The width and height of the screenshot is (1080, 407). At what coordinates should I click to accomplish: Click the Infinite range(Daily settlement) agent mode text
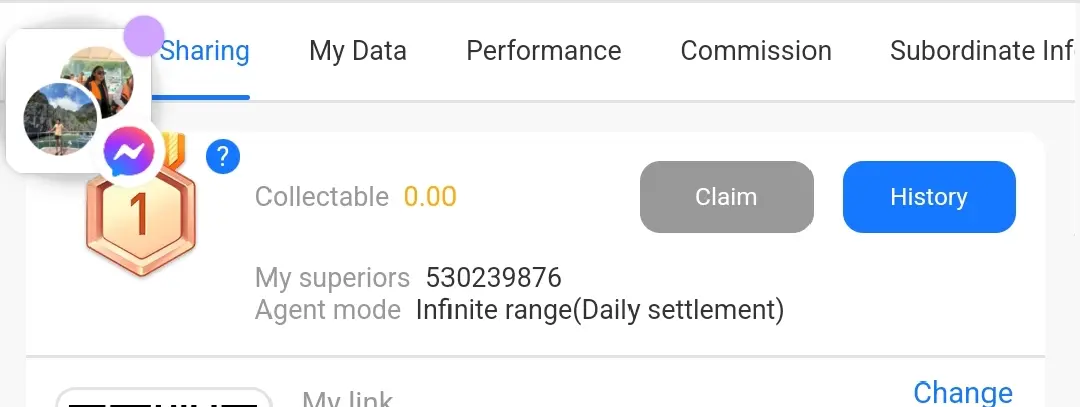click(600, 310)
